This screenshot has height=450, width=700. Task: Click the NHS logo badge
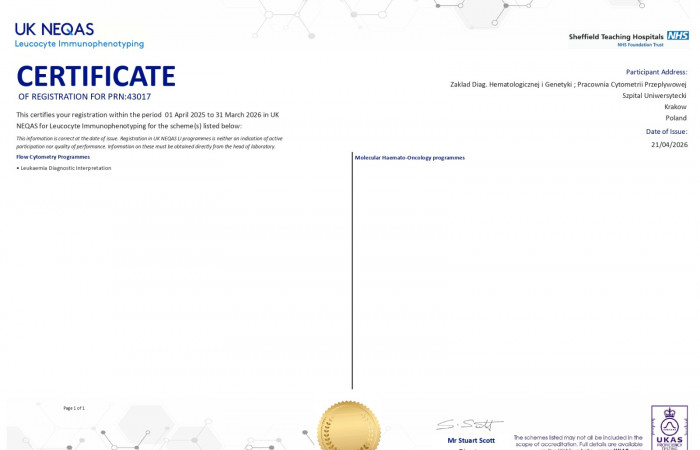tap(677, 36)
